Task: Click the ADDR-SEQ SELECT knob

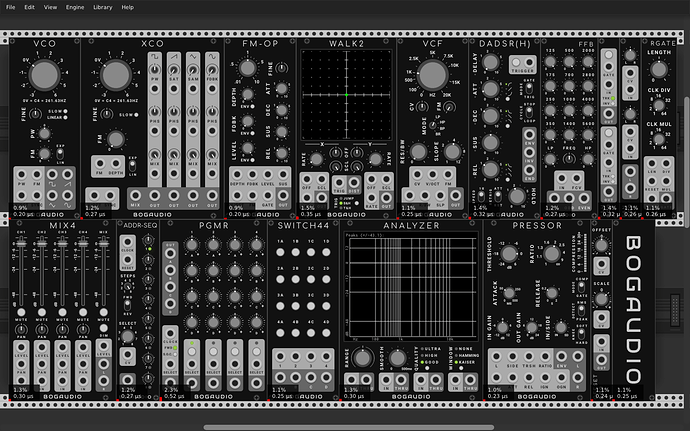Action: pos(128,336)
